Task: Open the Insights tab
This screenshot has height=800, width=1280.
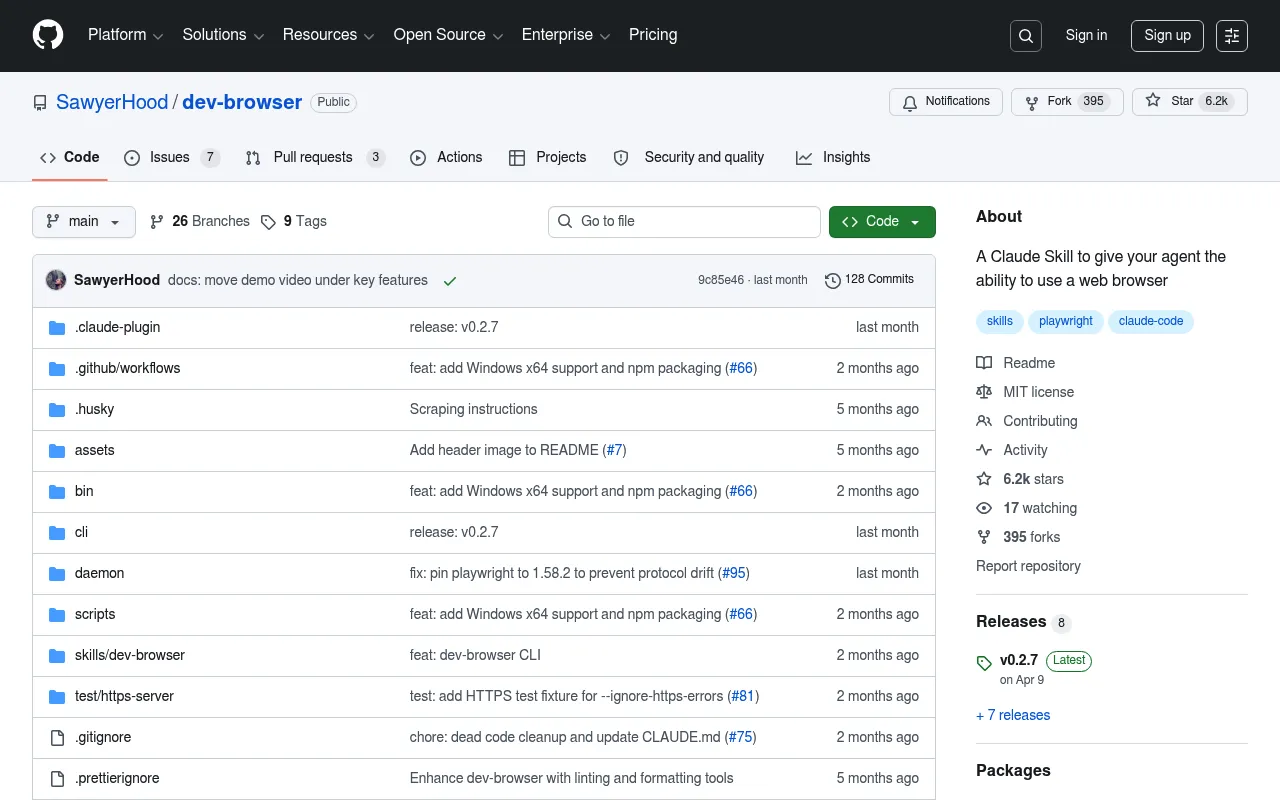Action: 833,158
